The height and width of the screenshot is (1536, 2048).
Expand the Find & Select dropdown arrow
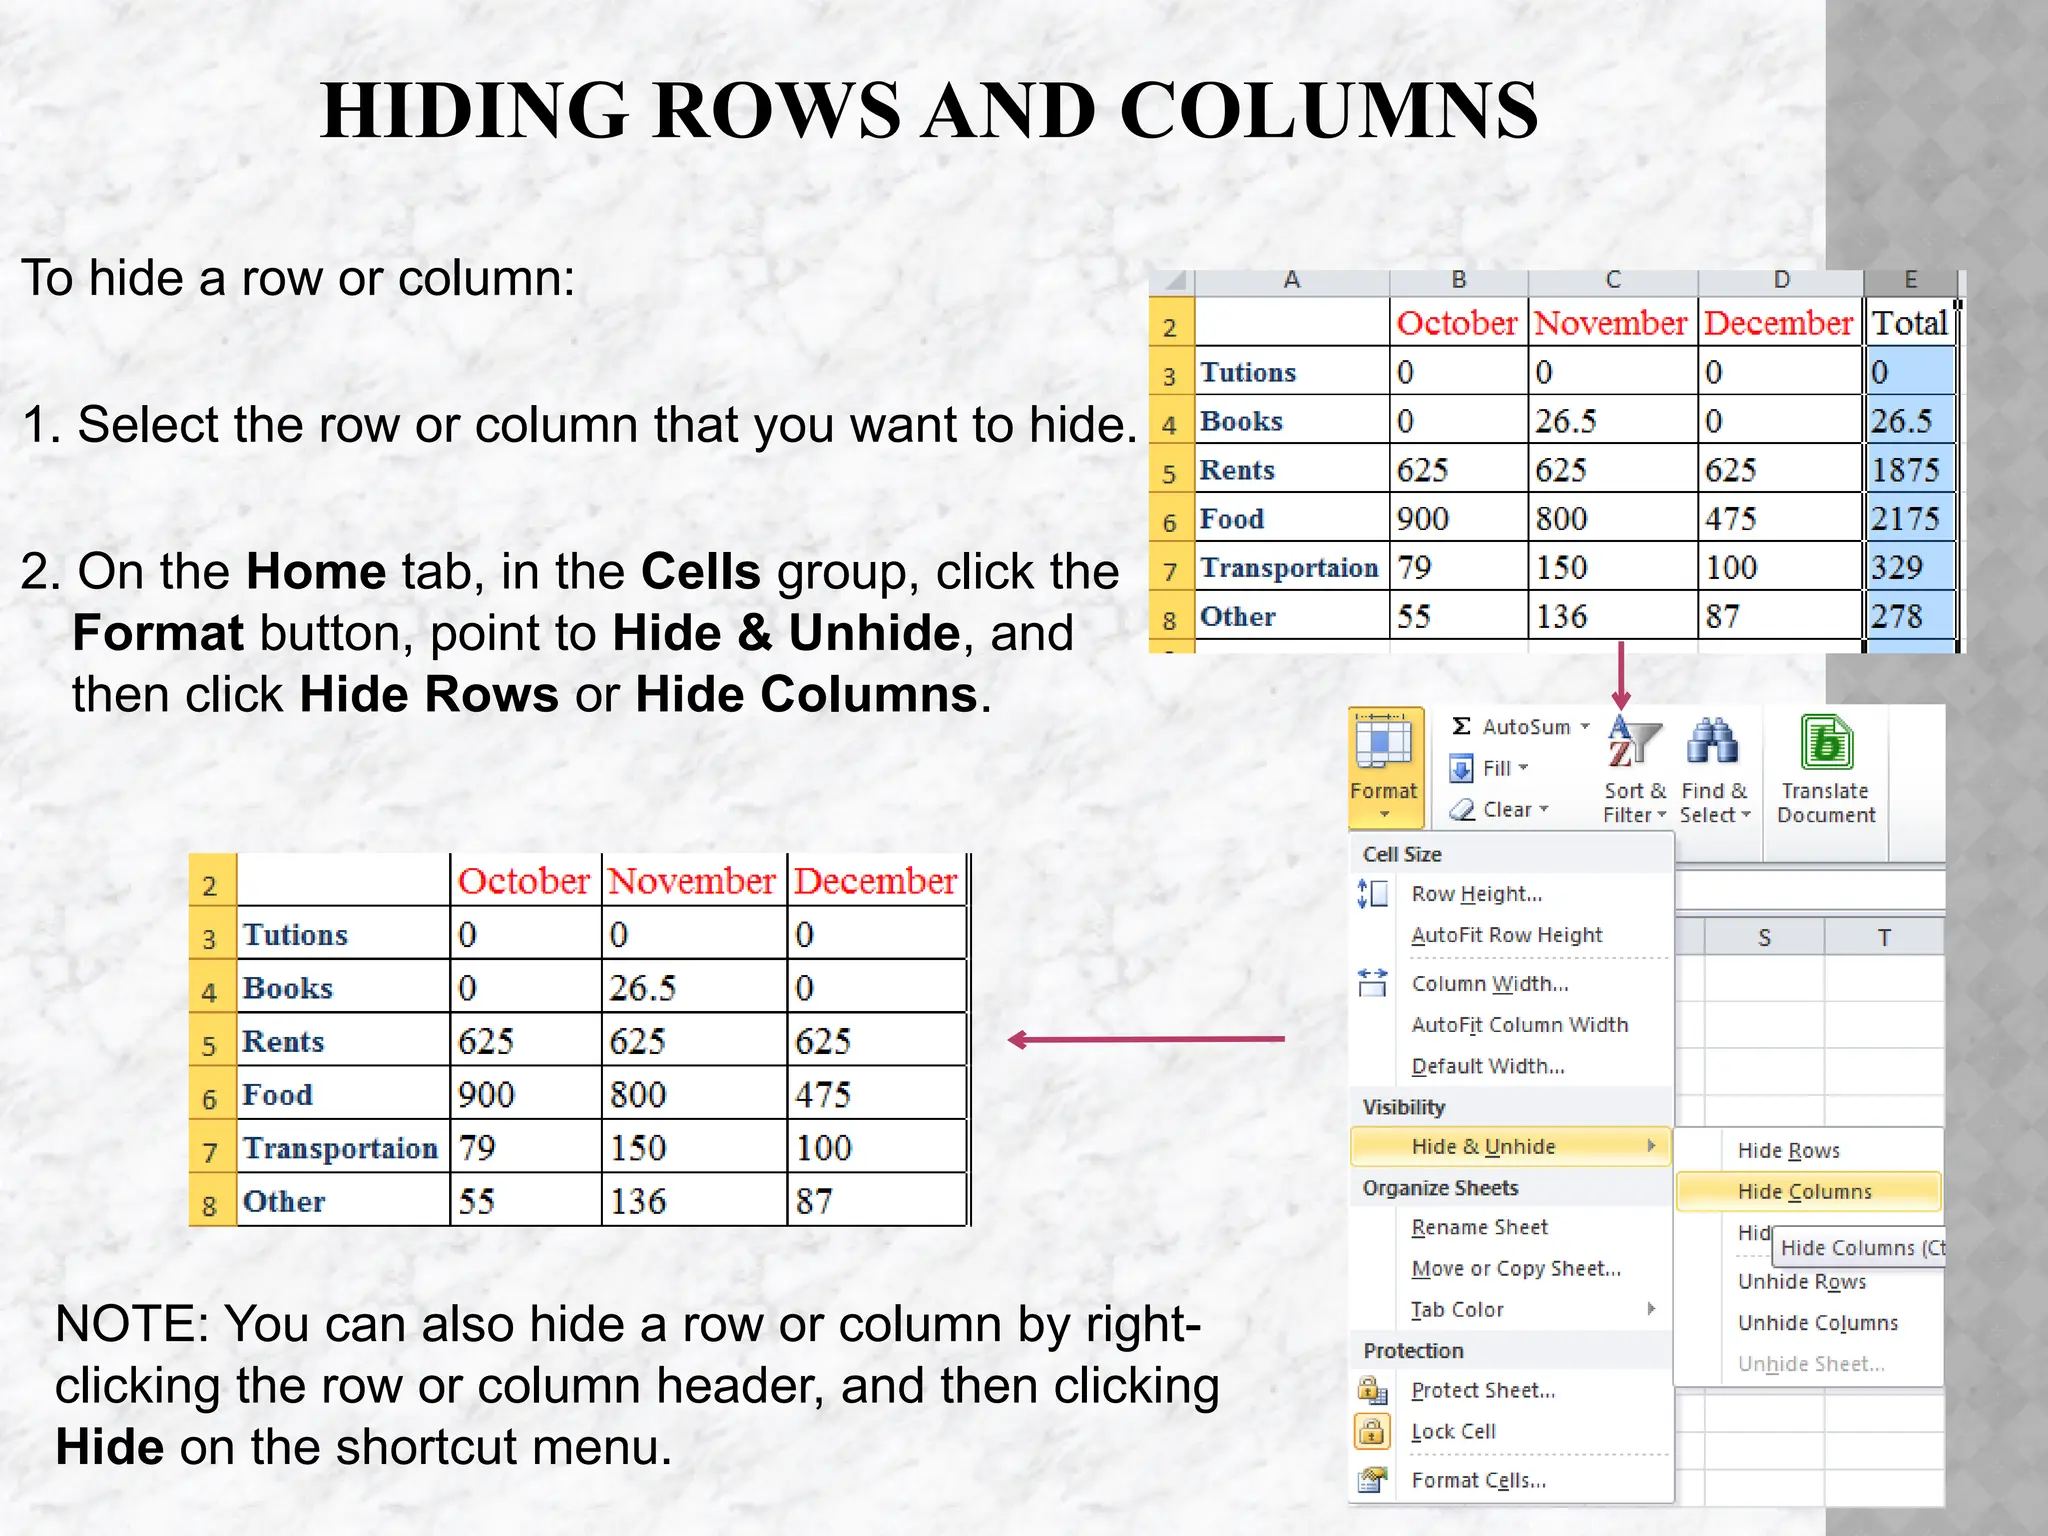tap(1746, 816)
